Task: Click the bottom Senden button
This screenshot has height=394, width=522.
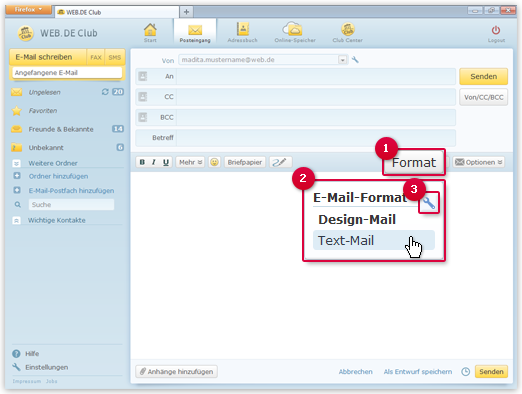Action: click(x=491, y=371)
